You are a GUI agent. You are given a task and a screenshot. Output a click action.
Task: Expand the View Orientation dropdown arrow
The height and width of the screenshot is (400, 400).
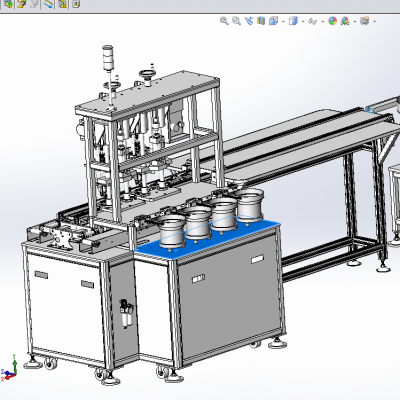pos(283,22)
